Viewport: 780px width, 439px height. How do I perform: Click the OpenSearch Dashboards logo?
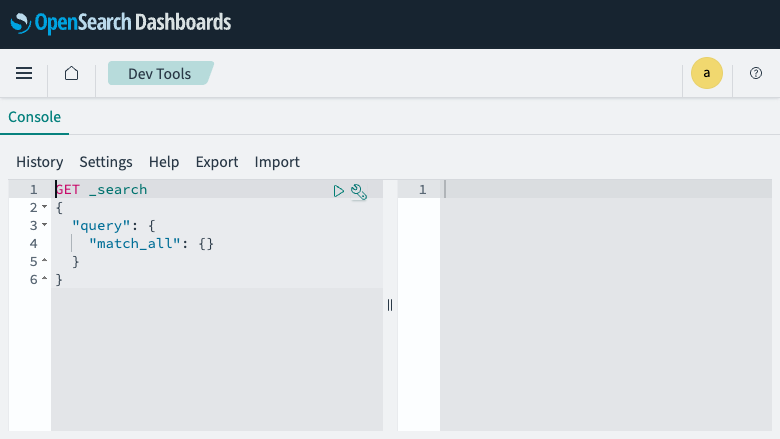[121, 22]
